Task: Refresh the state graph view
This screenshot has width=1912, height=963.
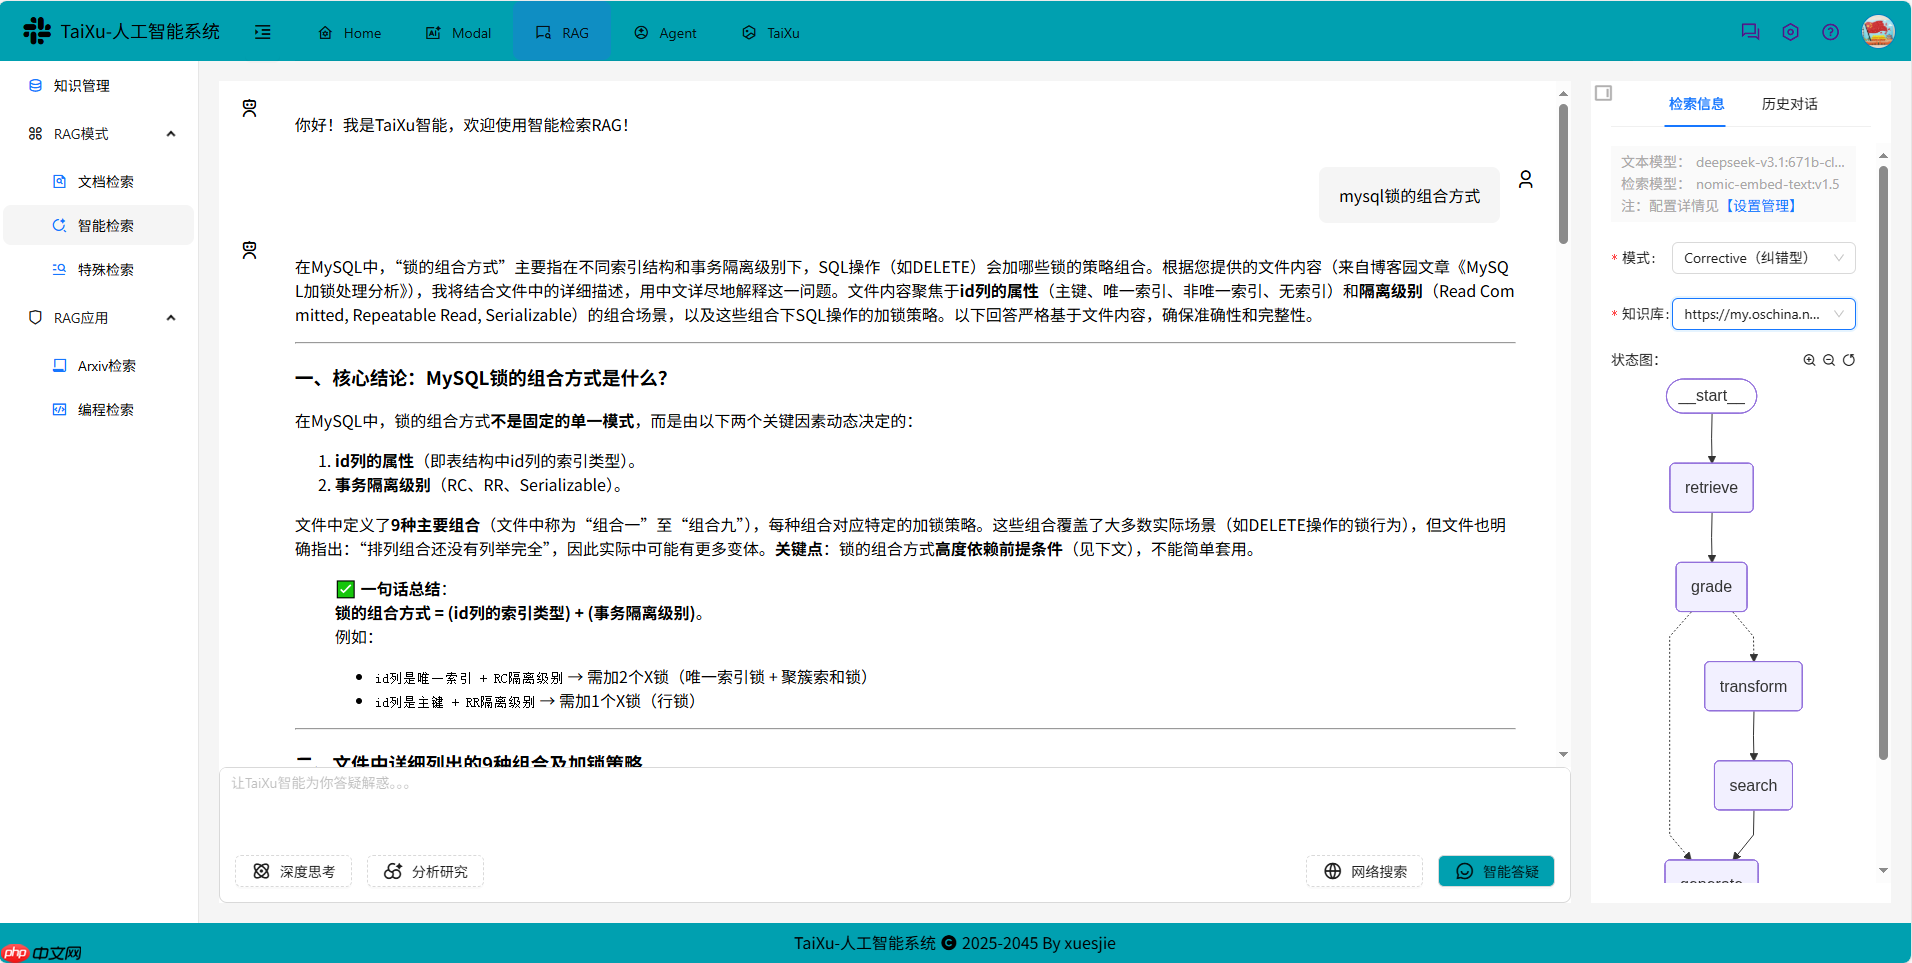Action: pyautogui.click(x=1850, y=359)
